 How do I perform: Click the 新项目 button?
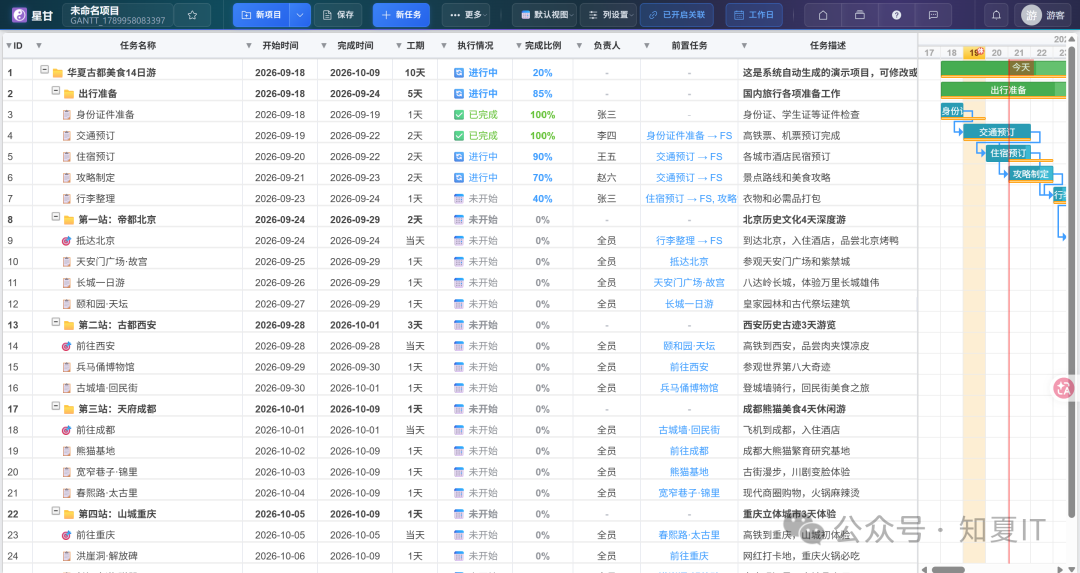(262, 14)
